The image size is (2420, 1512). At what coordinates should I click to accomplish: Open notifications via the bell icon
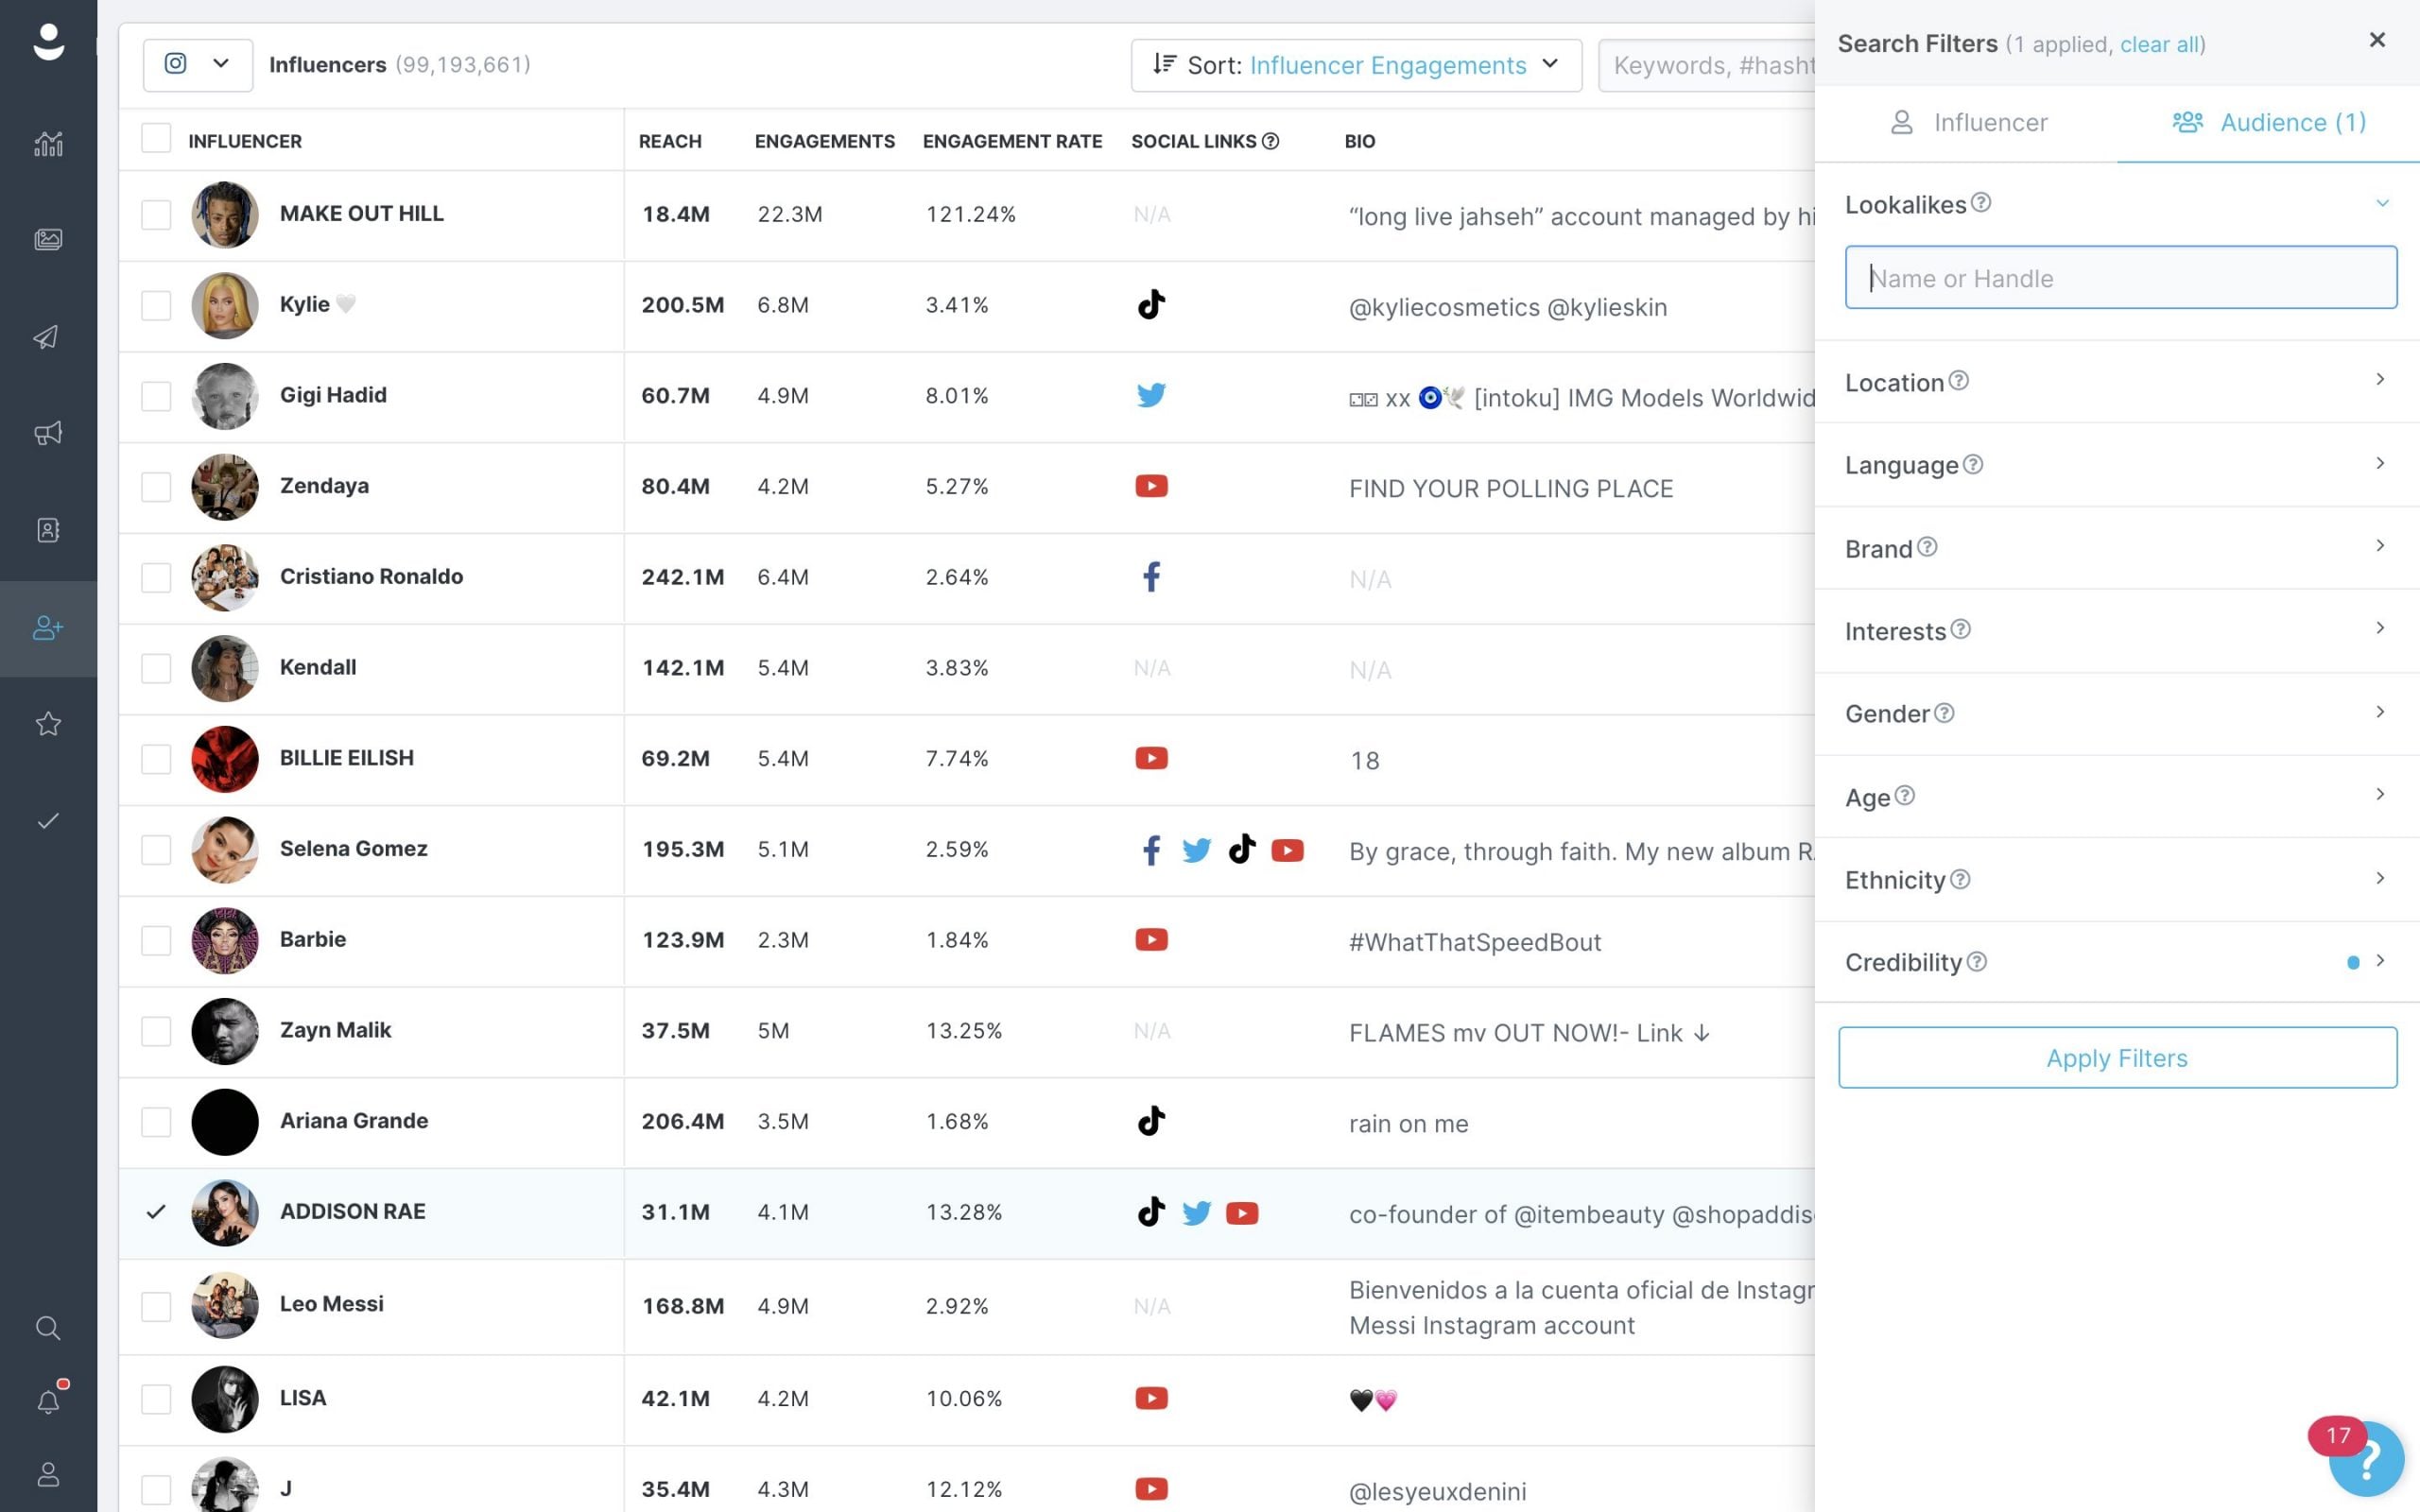(47, 1401)
